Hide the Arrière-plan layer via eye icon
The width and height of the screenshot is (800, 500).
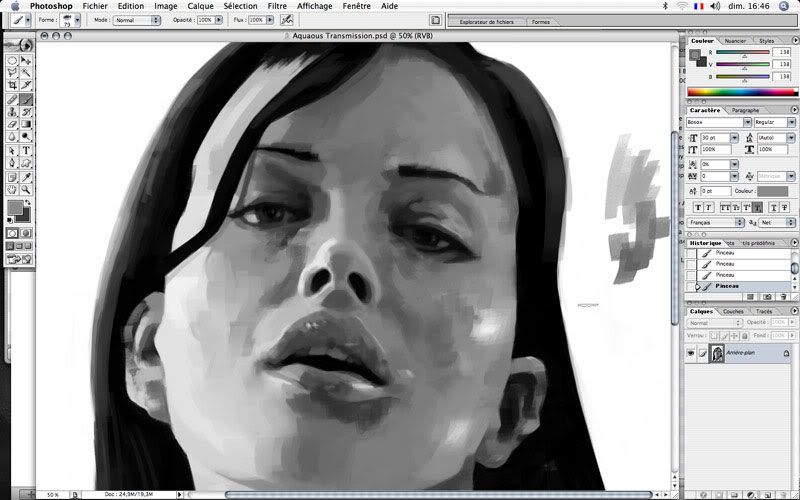pos(691,353)
